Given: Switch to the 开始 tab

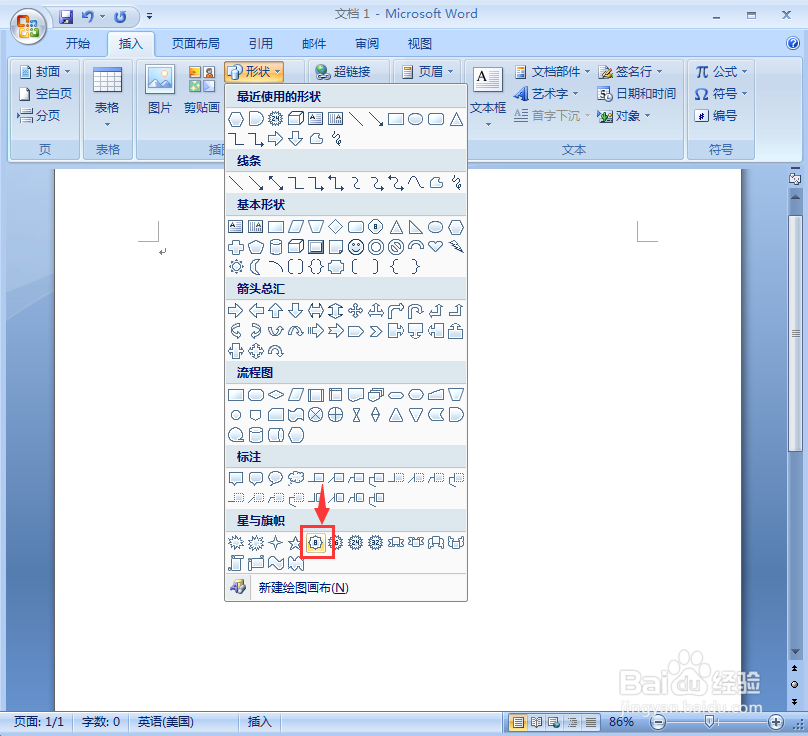Looking at the screenshot, I should coord(78,43).
